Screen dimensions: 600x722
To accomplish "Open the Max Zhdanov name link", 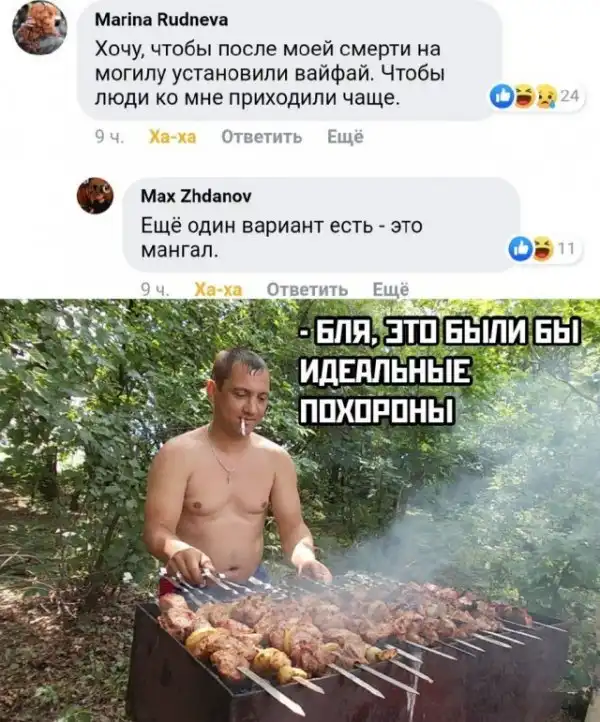I will click(196, 197).
